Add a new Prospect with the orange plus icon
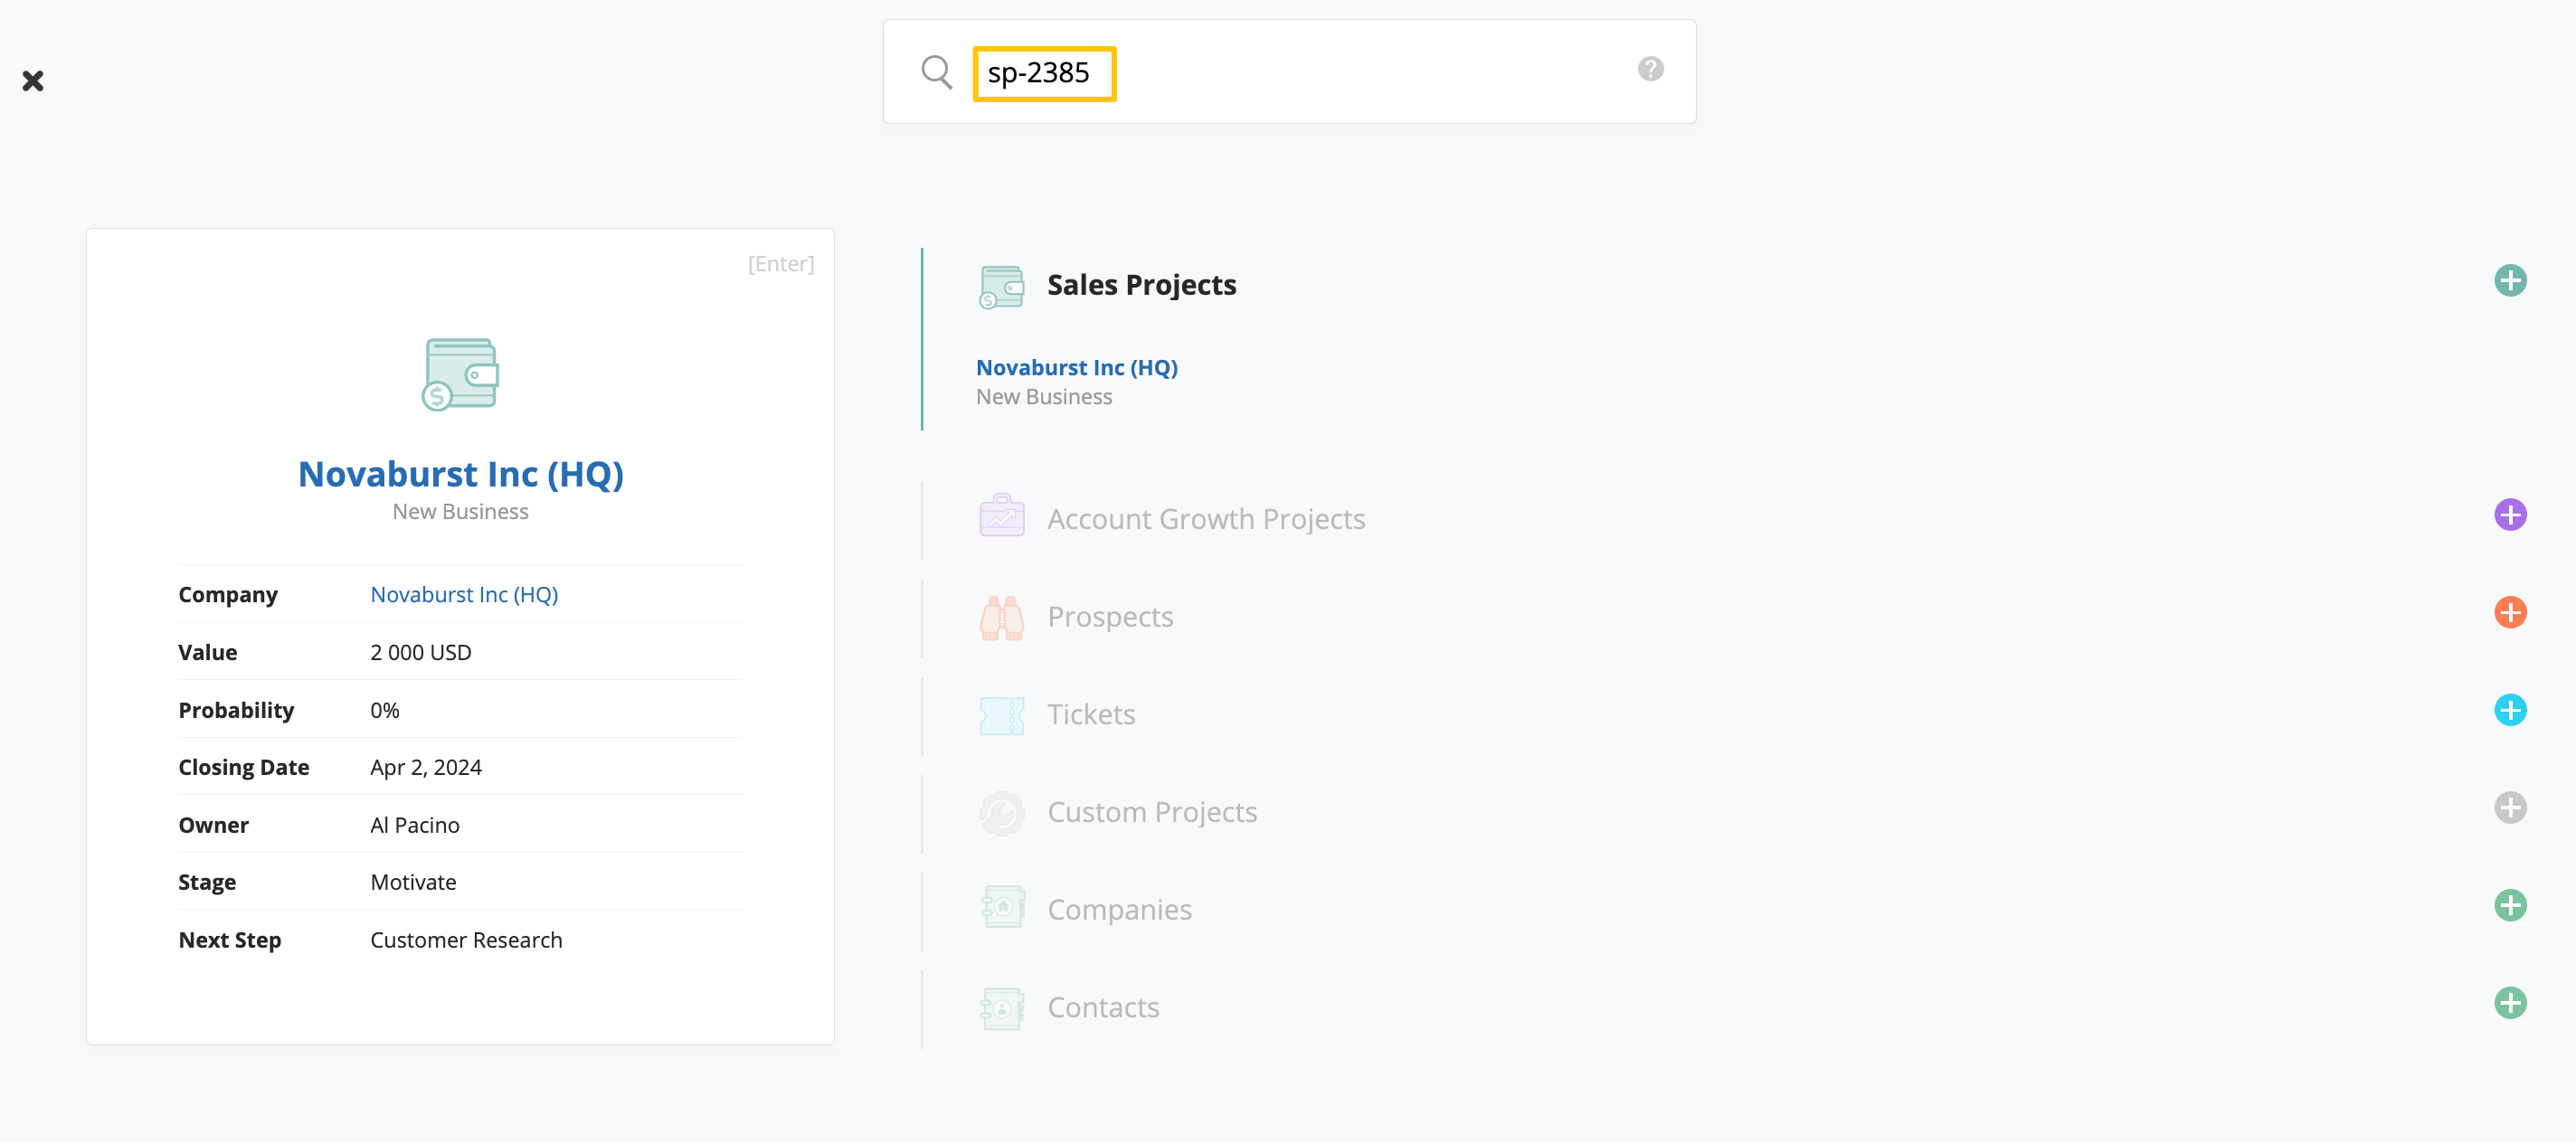2576x1143 pixels. point(2509,613)
